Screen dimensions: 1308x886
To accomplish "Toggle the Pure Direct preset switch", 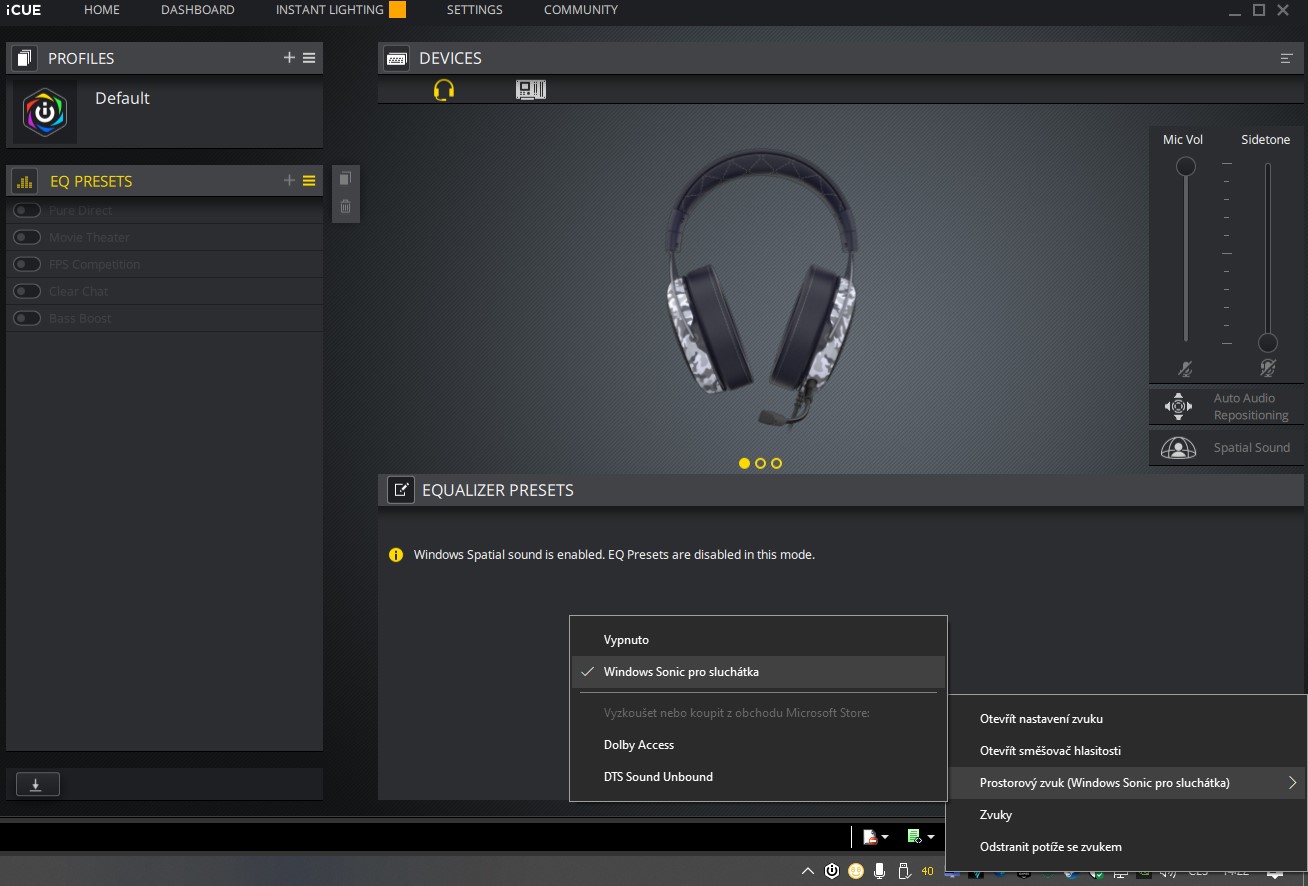I will 27,210.
